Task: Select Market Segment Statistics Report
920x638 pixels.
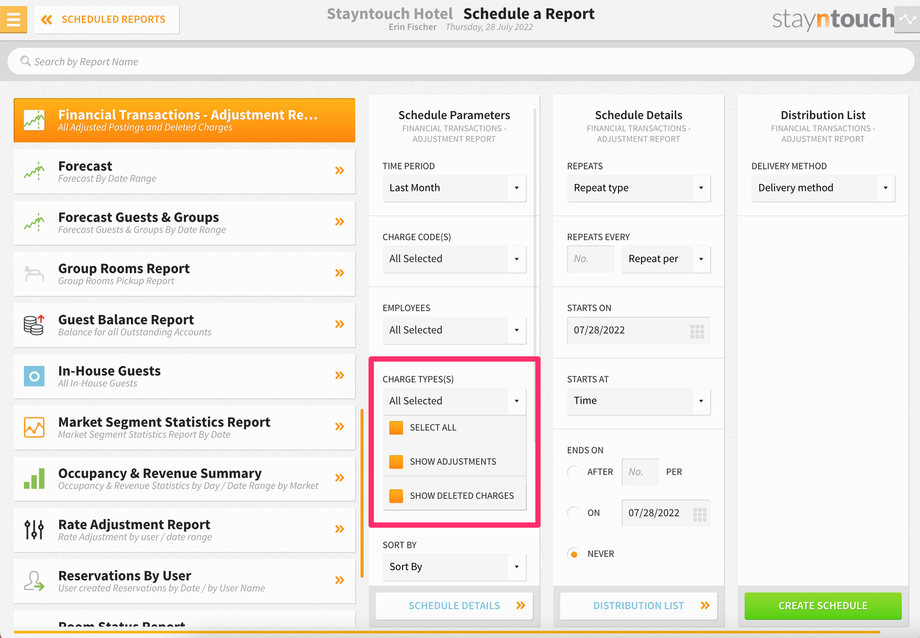Action: coord(184,427)
